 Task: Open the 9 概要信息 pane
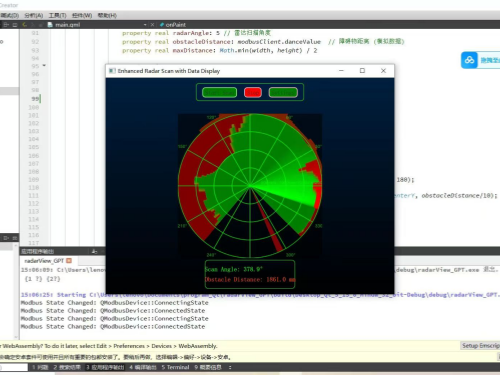click(208, 367)
